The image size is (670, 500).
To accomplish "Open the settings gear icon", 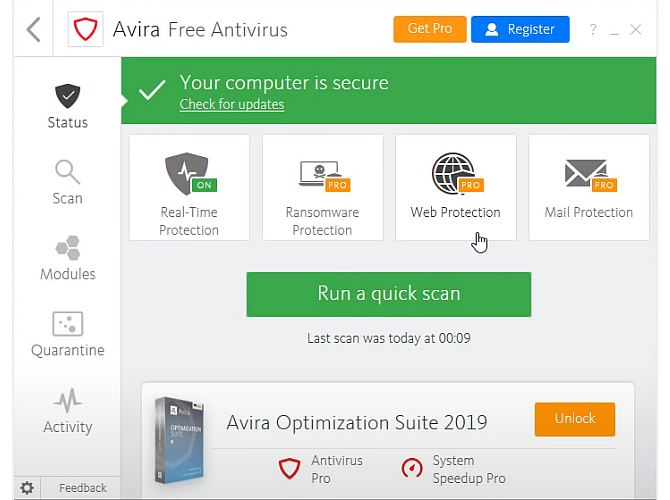I will [x=27, y=488].
